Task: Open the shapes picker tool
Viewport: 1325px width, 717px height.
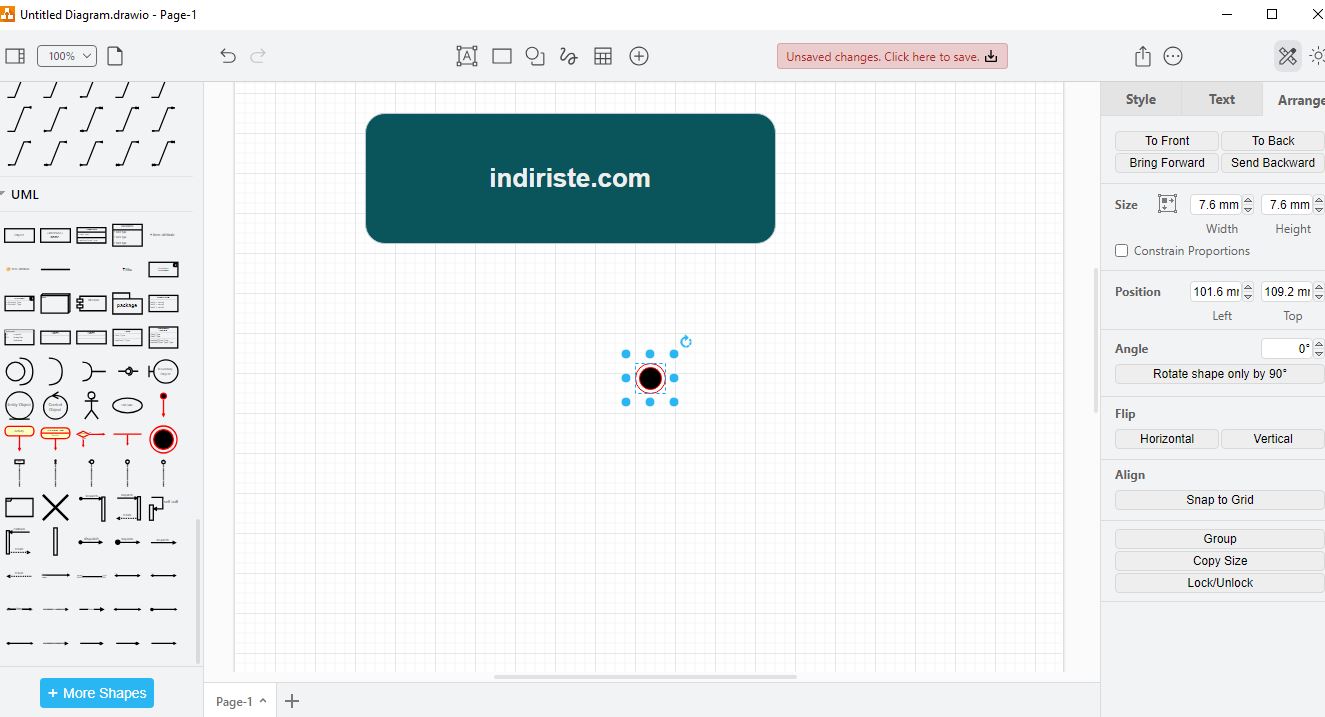Action: coord(535,56)
